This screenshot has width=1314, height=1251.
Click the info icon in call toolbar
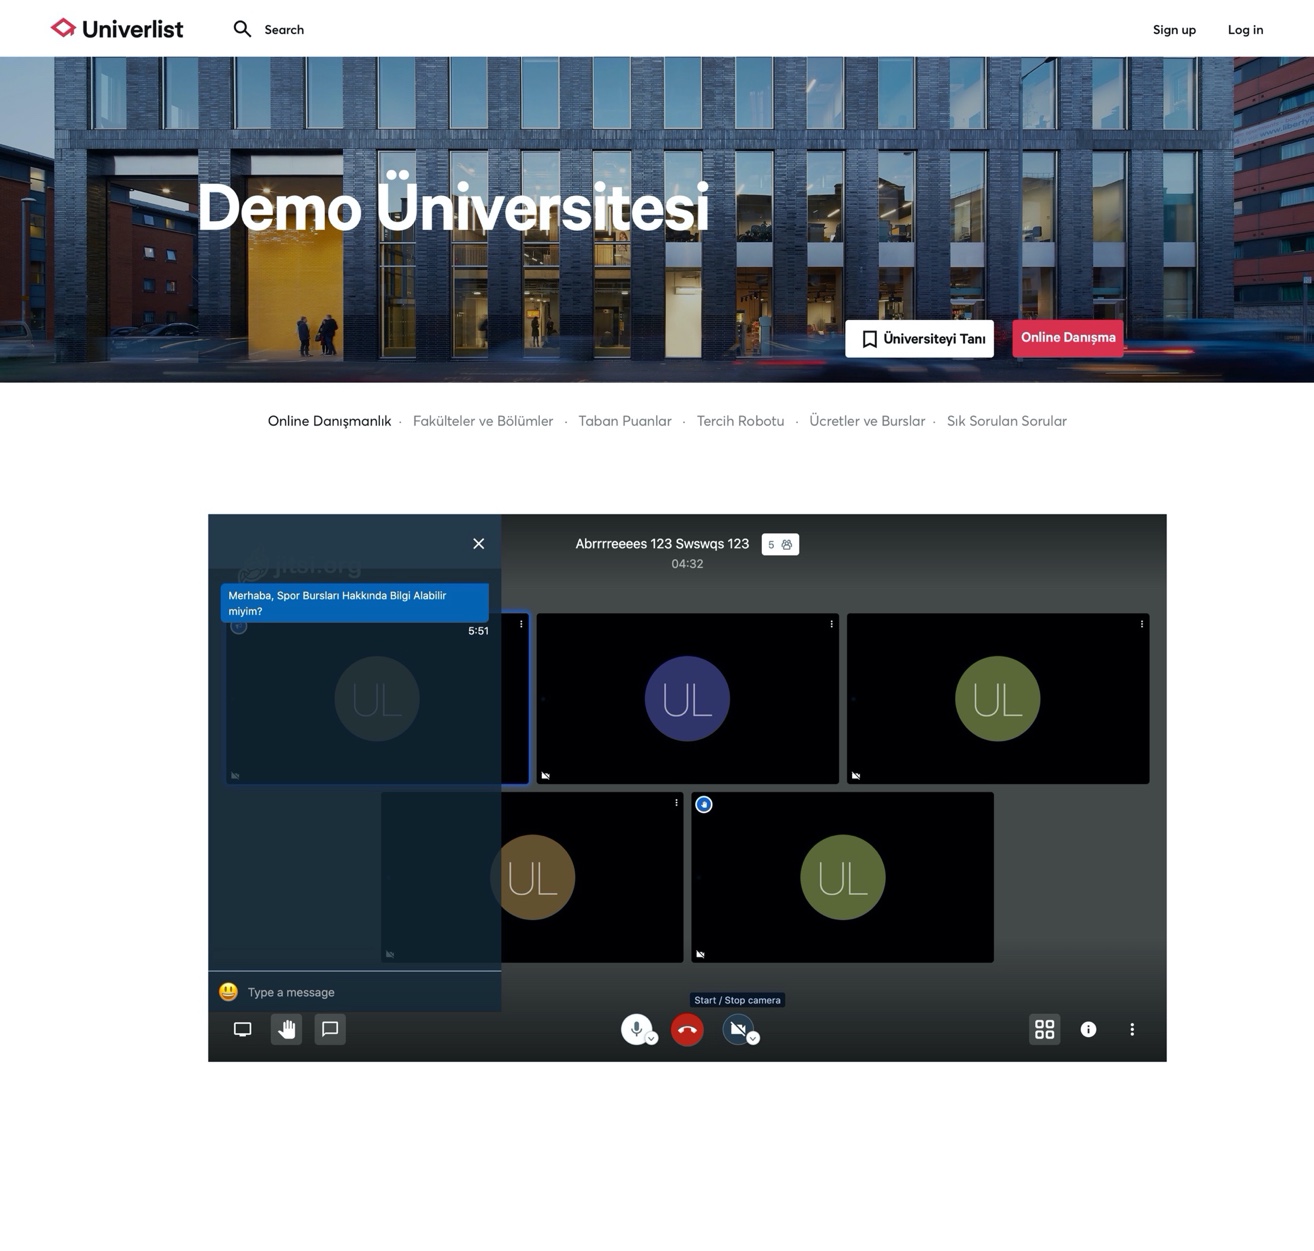1088,1029
